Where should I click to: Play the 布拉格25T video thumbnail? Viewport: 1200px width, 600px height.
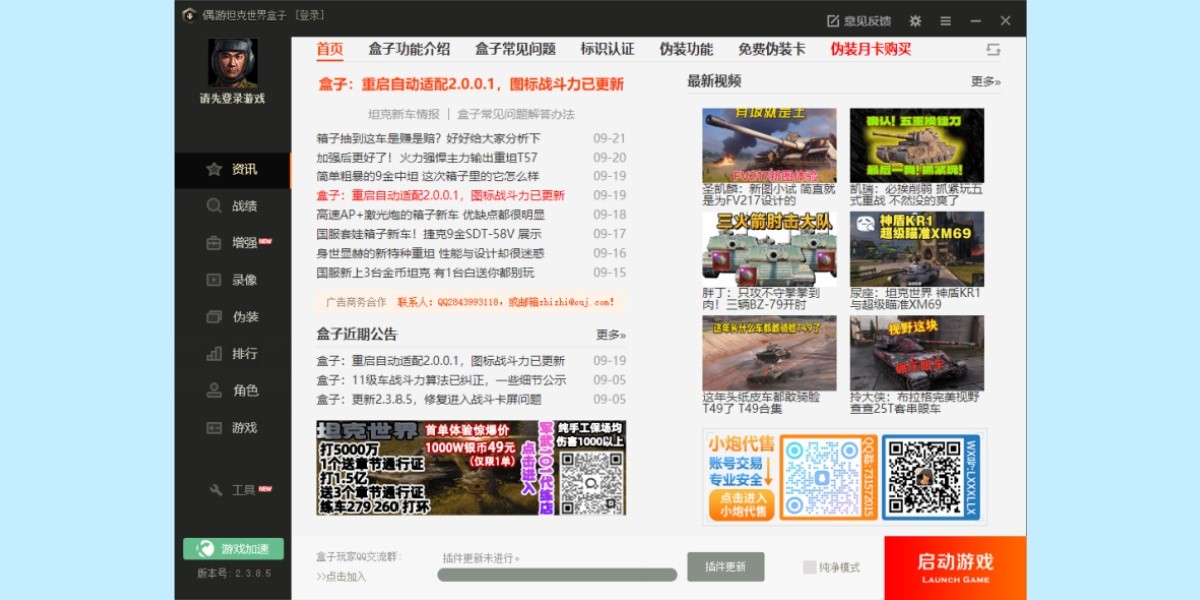coord(917,353)
